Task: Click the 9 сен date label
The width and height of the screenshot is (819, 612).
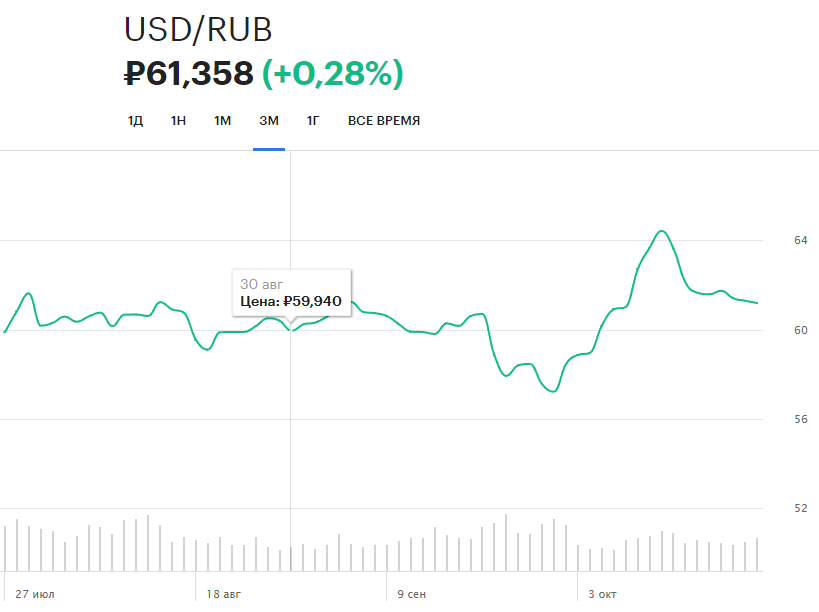Action: (x=411, y=594)
